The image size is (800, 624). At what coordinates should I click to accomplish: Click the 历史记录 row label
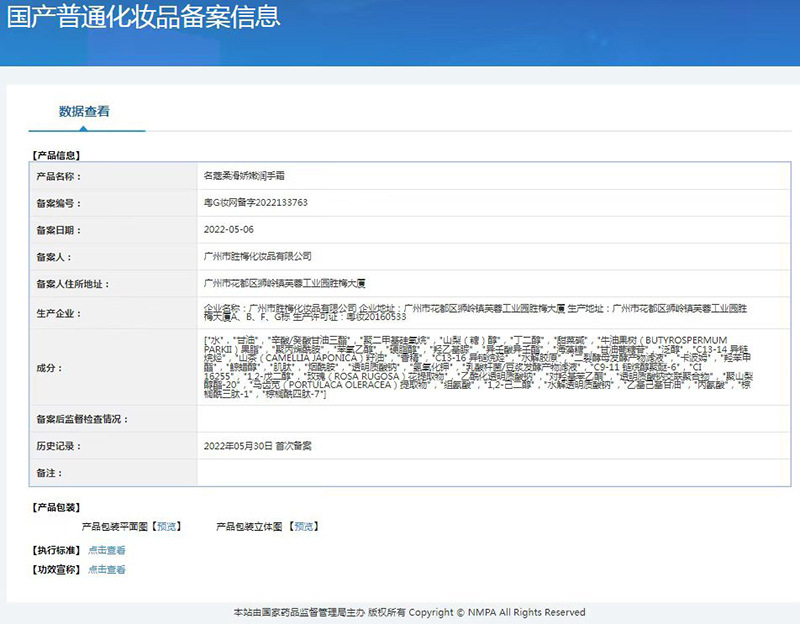point(59,446)
